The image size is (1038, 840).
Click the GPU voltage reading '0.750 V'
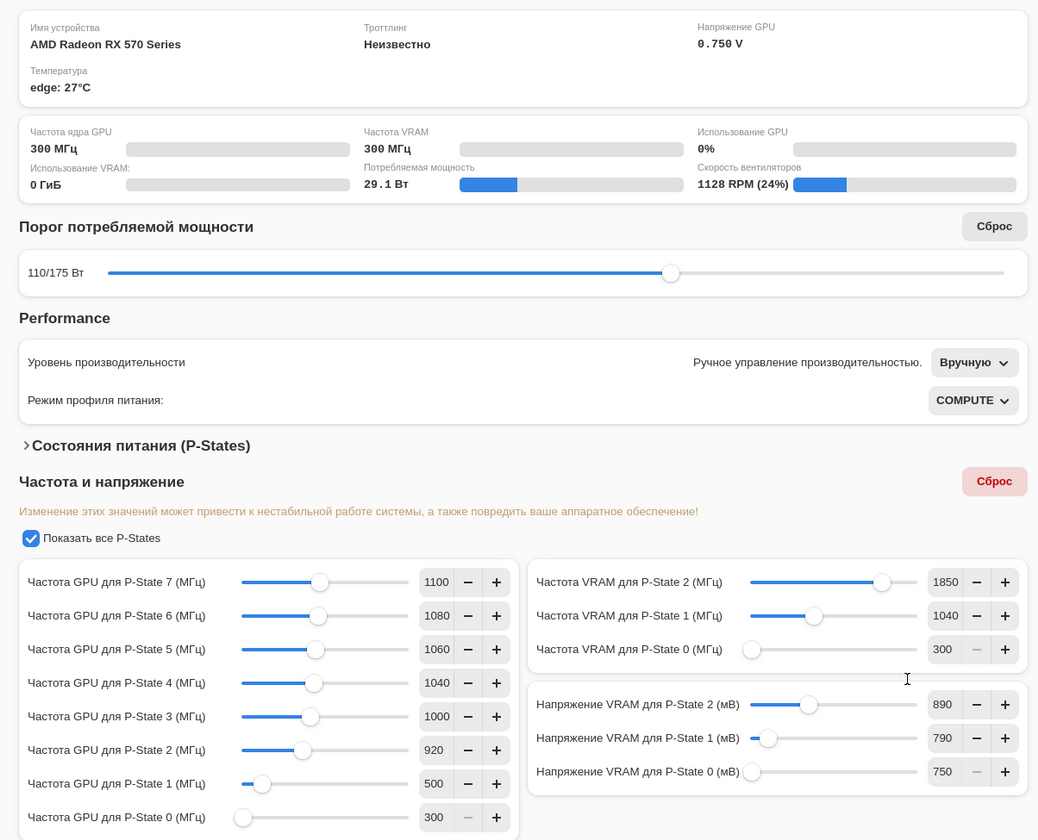coord(720,44)
